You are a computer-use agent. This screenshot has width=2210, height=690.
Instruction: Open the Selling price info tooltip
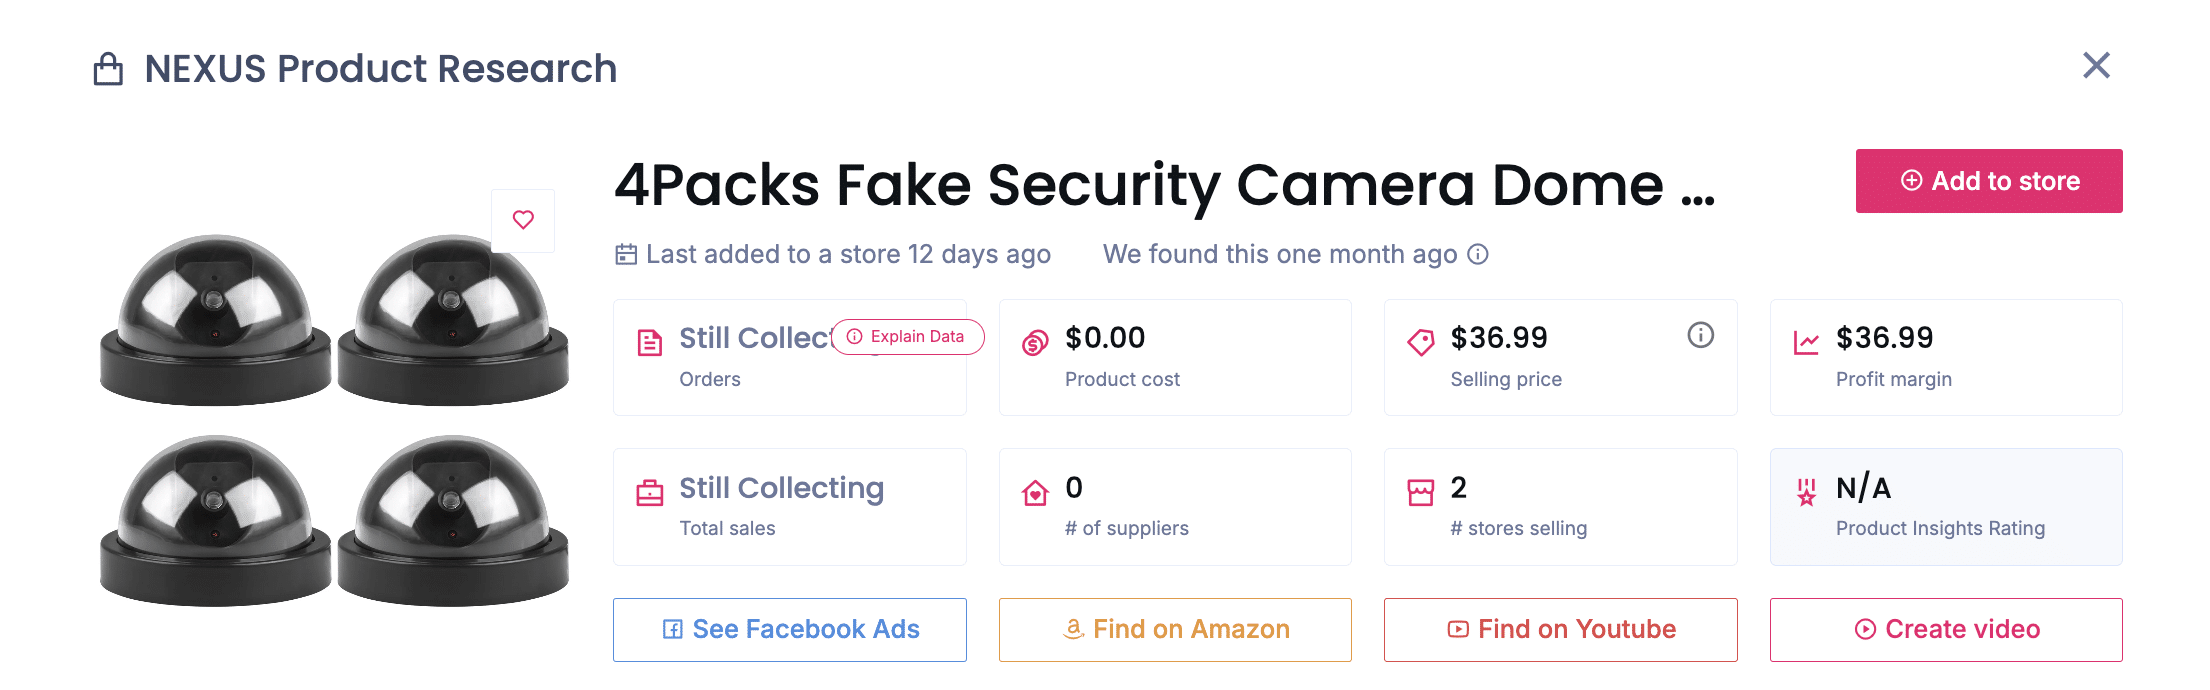point(1700,335)
